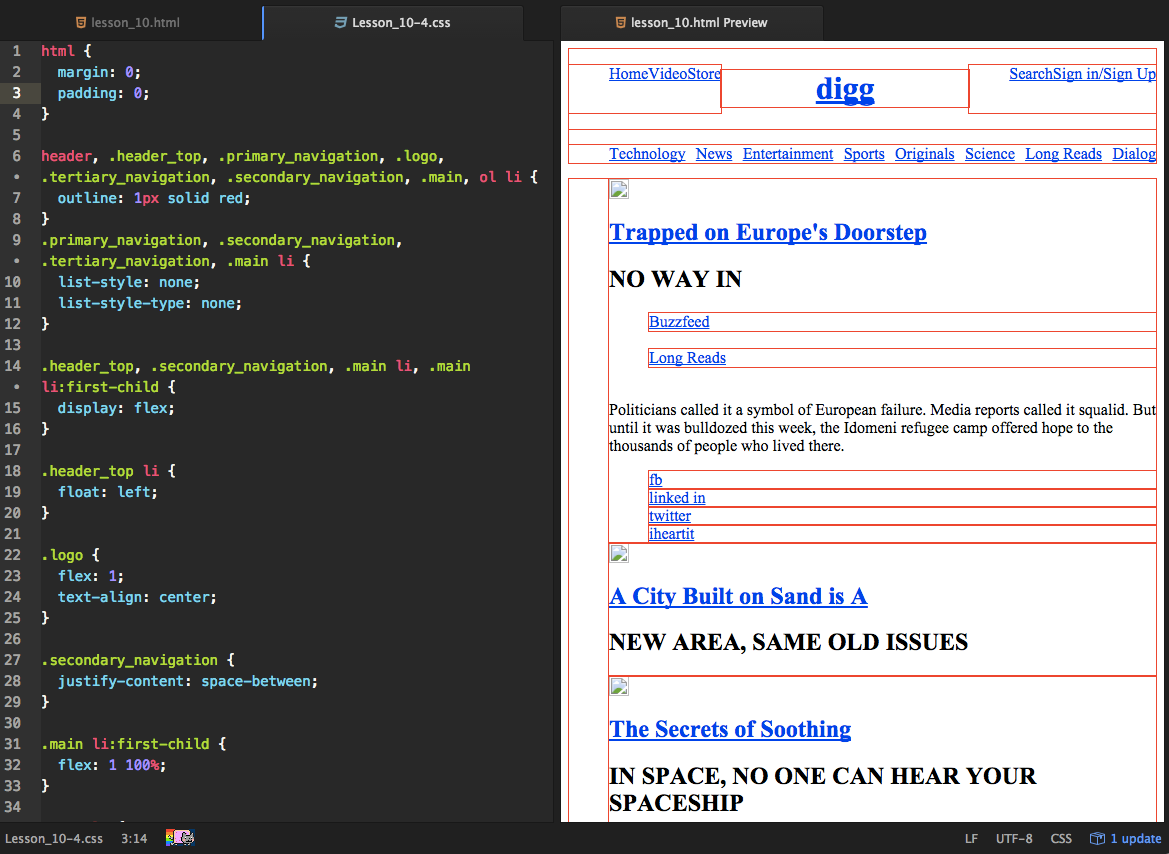Open the Store link in preview
1169x854 pixels.
tap(704, 74)
